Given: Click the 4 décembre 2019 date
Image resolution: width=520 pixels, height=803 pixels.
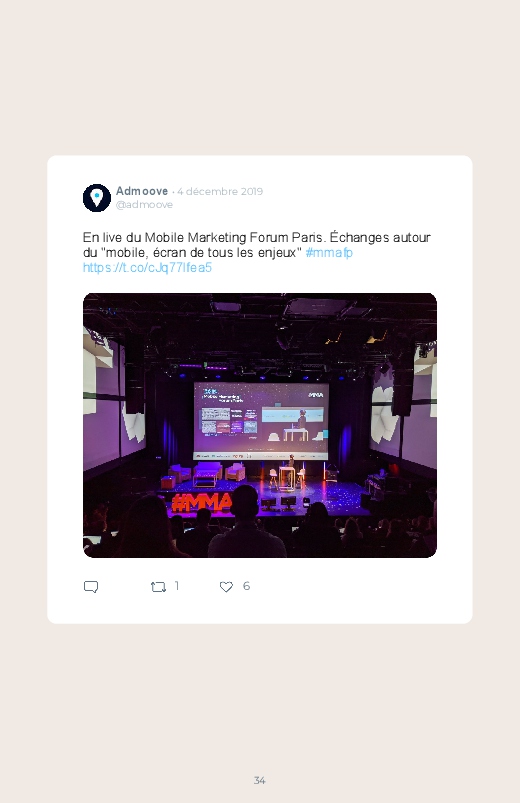Looking at the screenshot, I should (220, 192).
